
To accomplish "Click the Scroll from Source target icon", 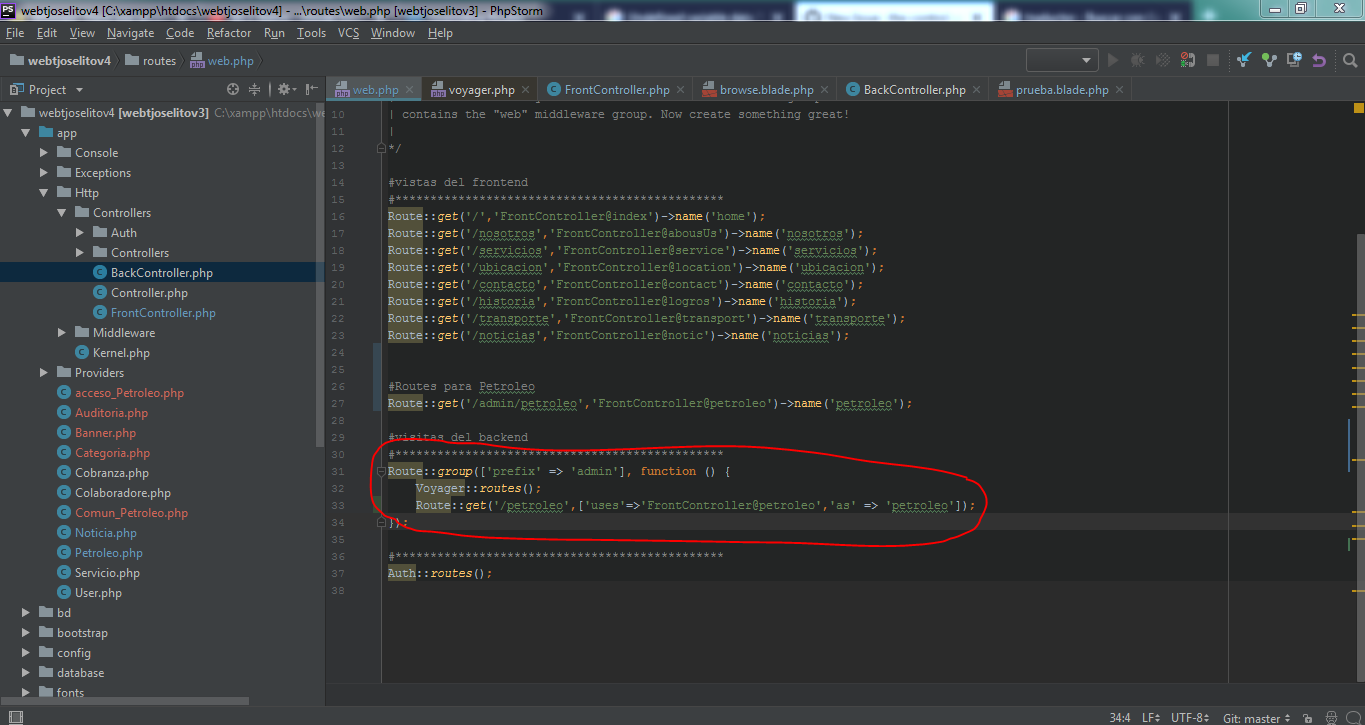I will (233, 89).
